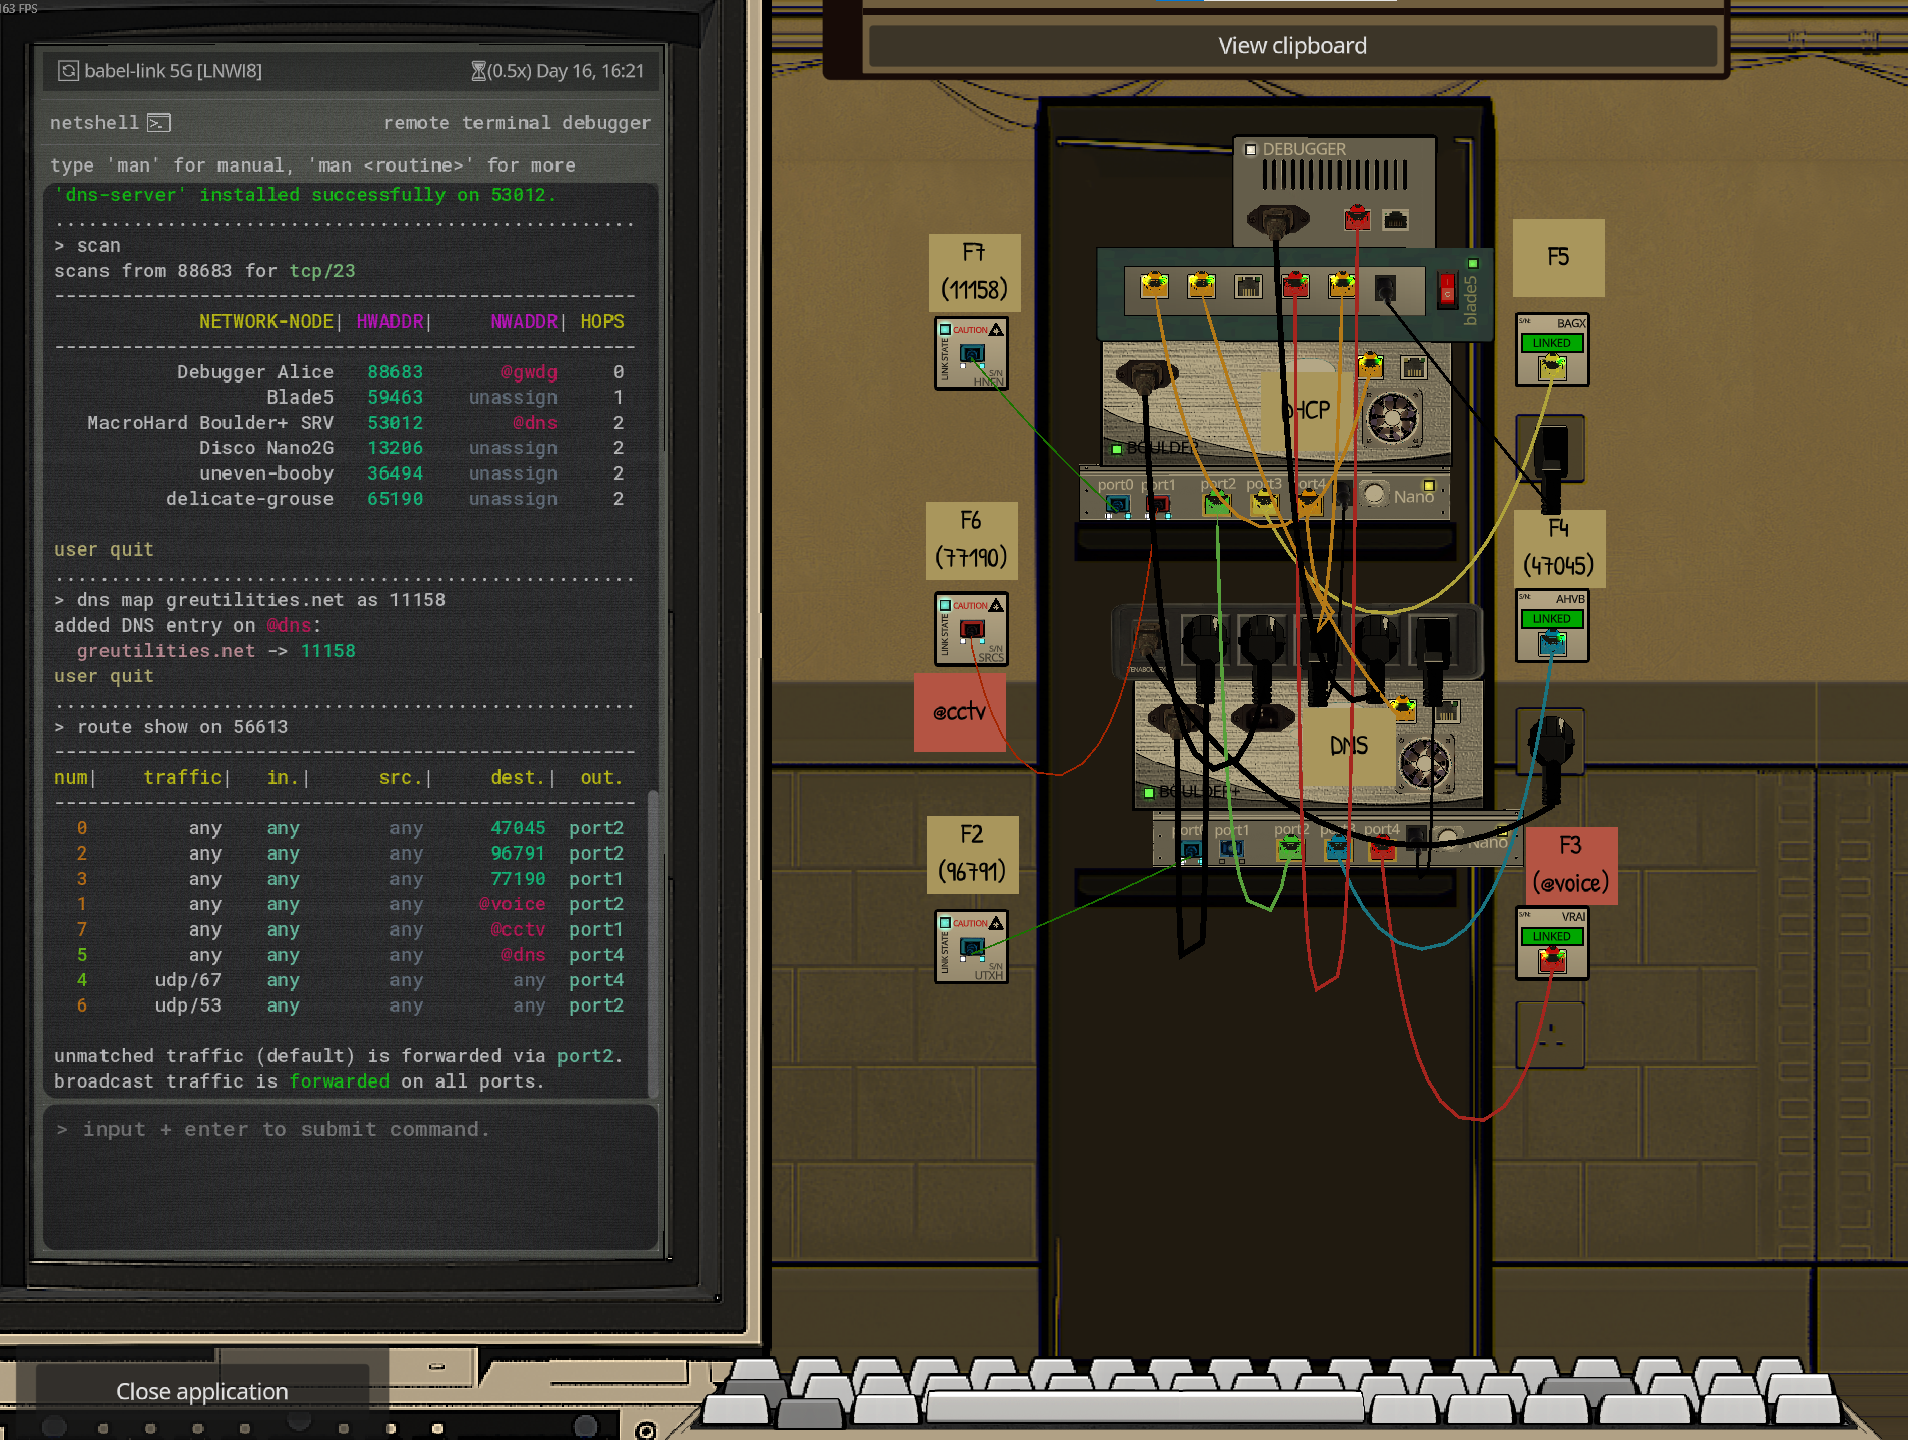Viewport: 1908px width, 1440px height.
Task: Open the View clipboard panel
Action: [1292, 46]
